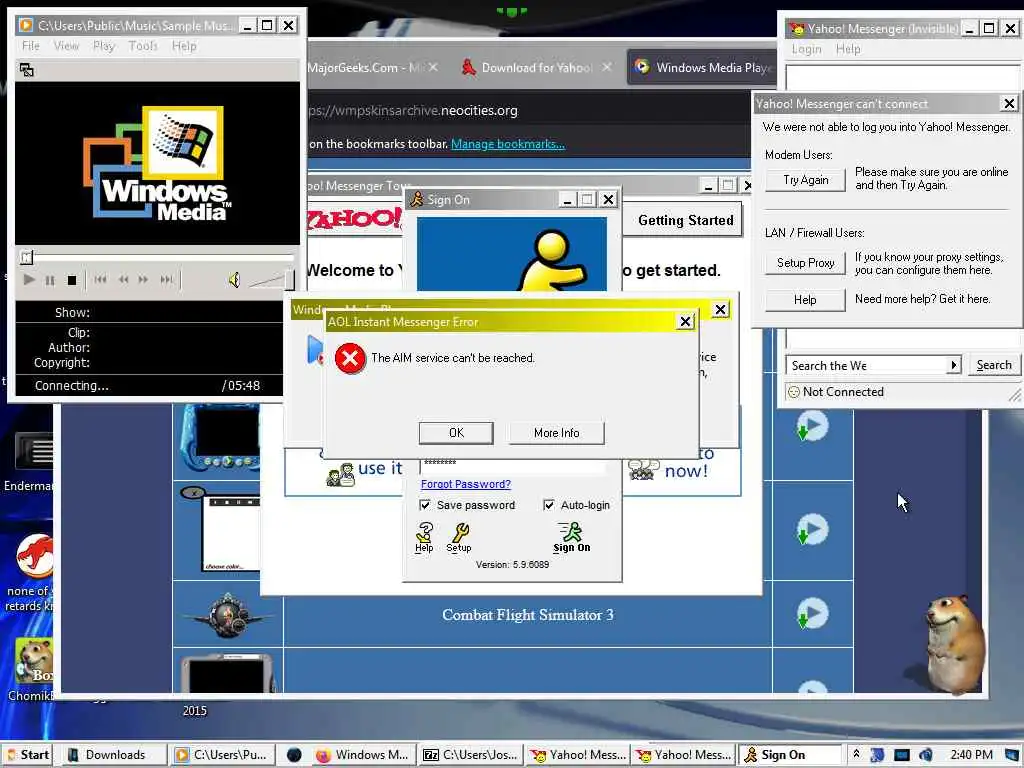Click Pause in Windows Media Player
This screenshot has width=1024, height=768.
(50, 280)
